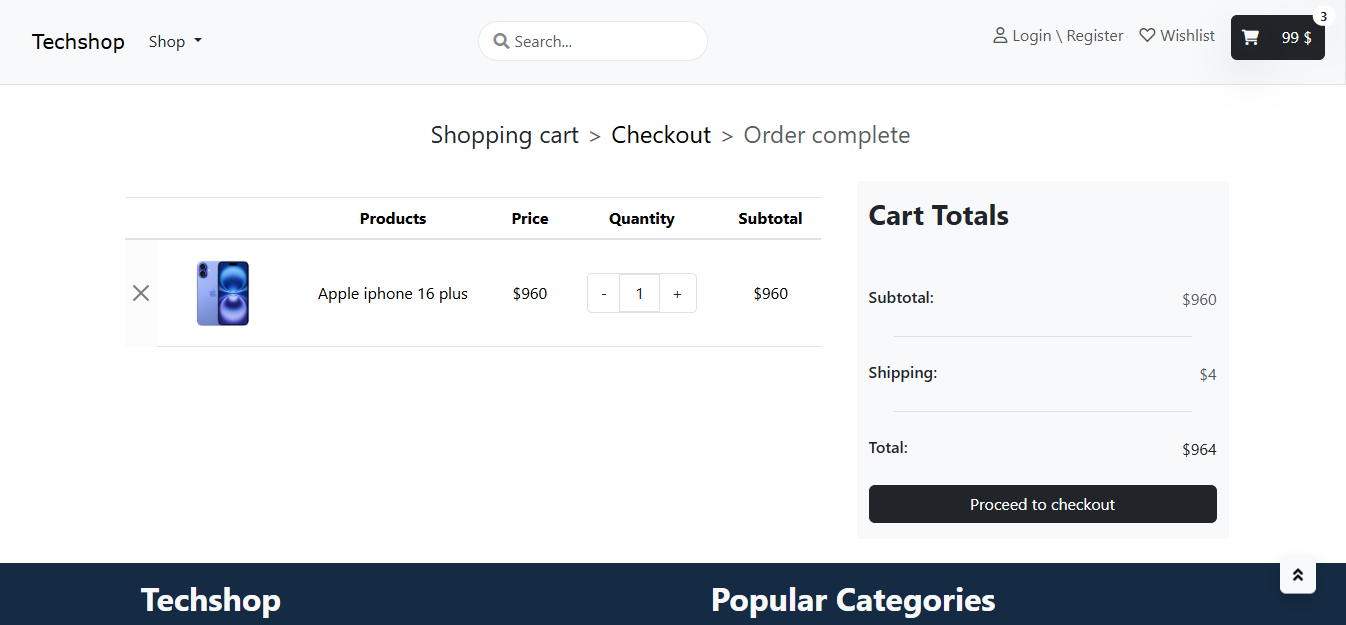Click the magnifying glass search icon
The width and height of the screenshot is (1346, 625).
click(502, 42)
